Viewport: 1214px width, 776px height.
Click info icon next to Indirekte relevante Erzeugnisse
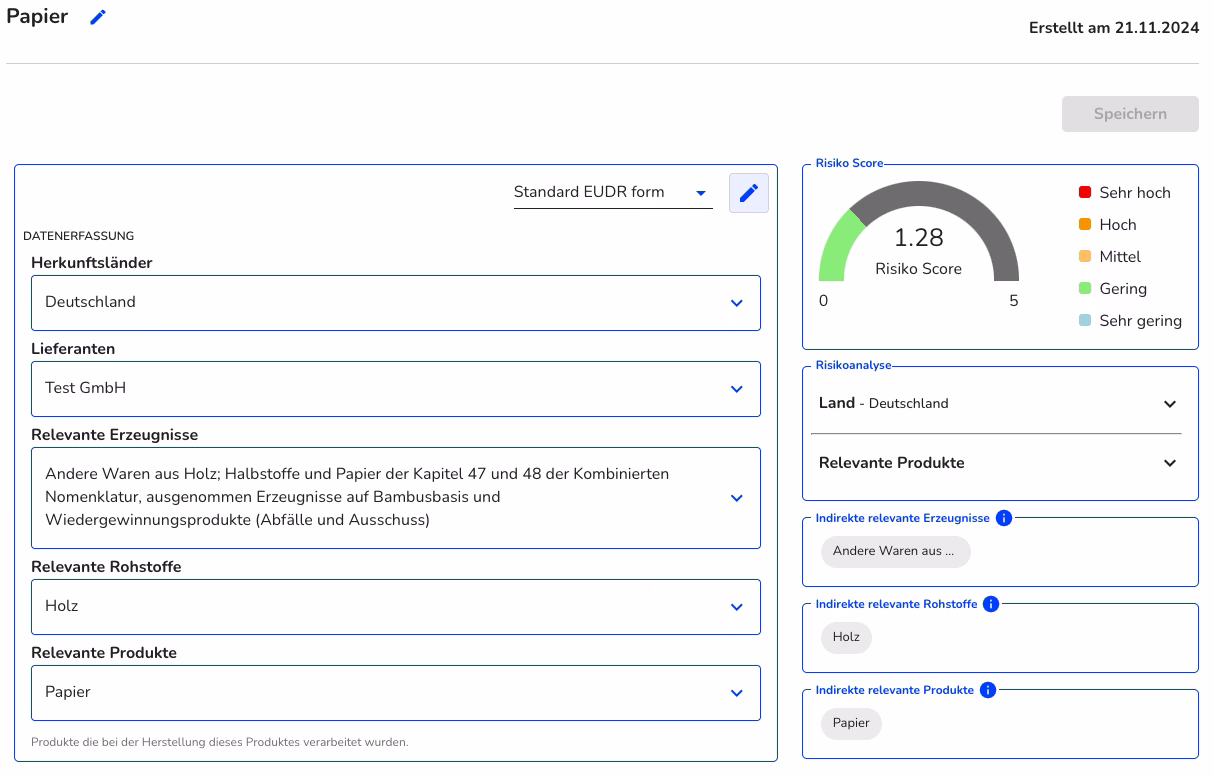click(1005, 518)
